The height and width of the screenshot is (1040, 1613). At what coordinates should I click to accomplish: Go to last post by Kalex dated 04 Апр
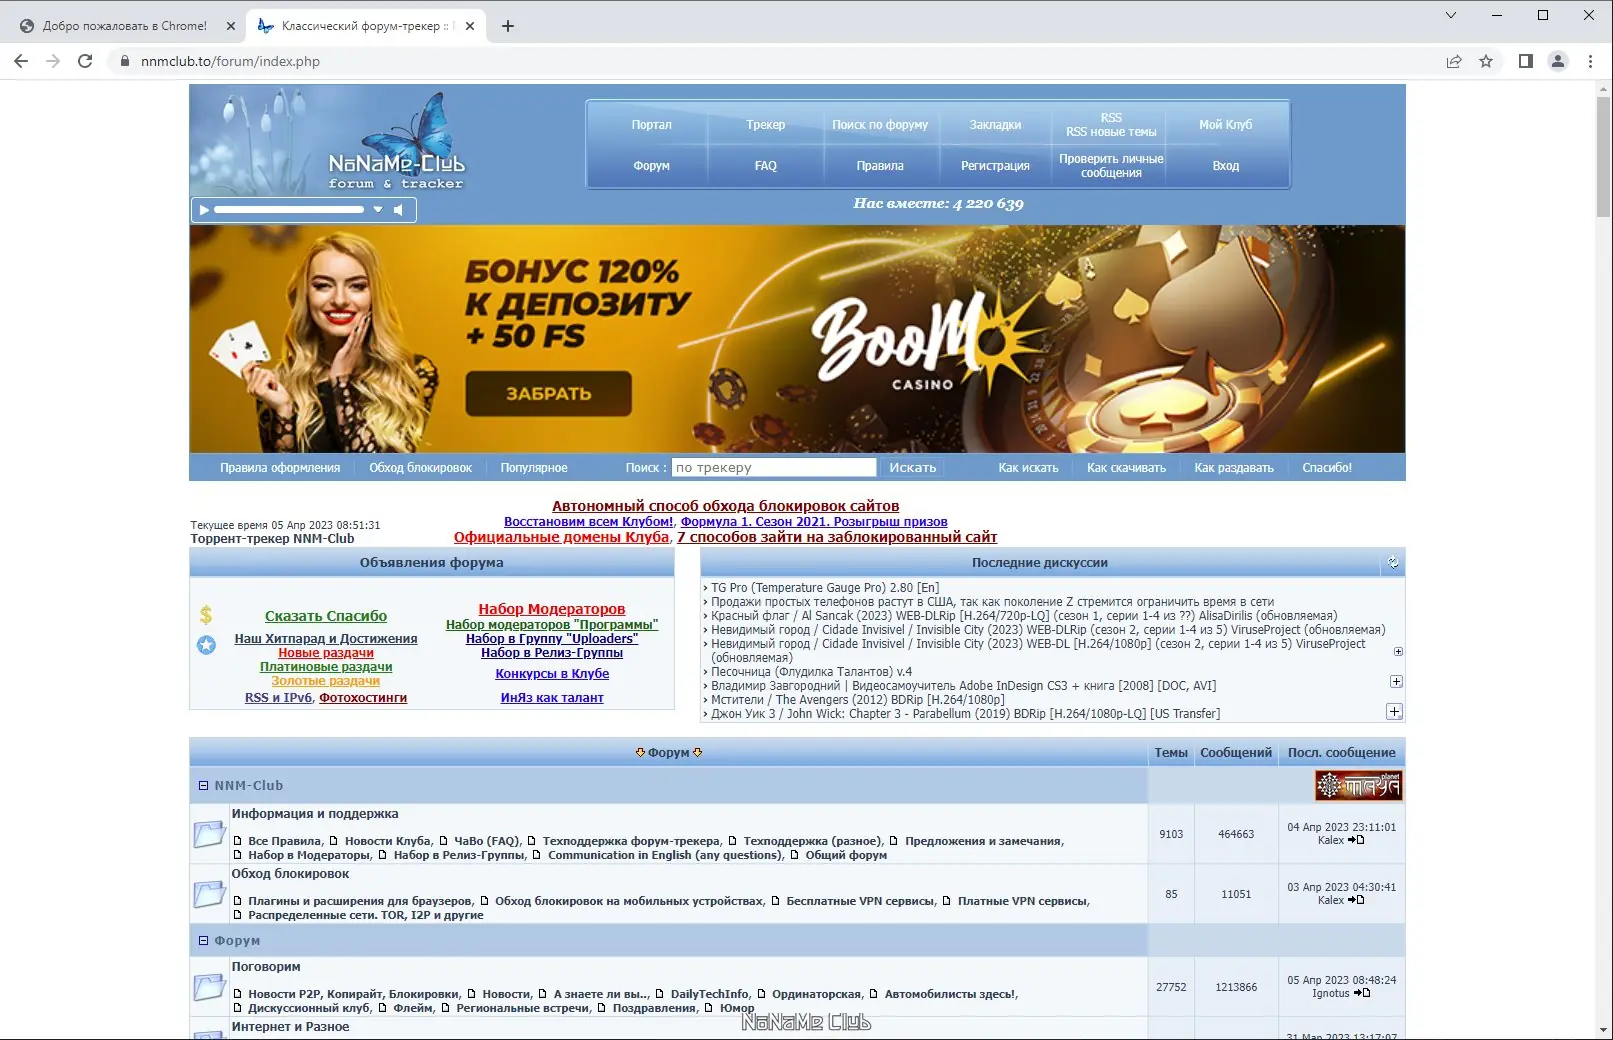click(x=1356, y=840)
